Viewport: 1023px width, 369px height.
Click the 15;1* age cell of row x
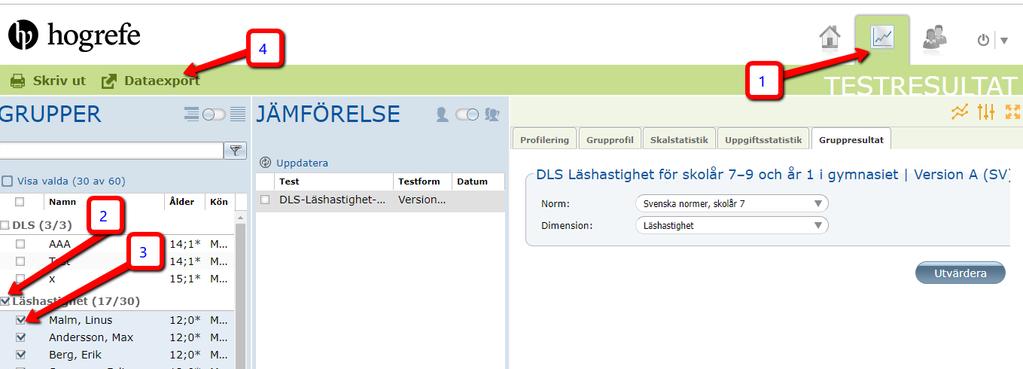[185, 279]
